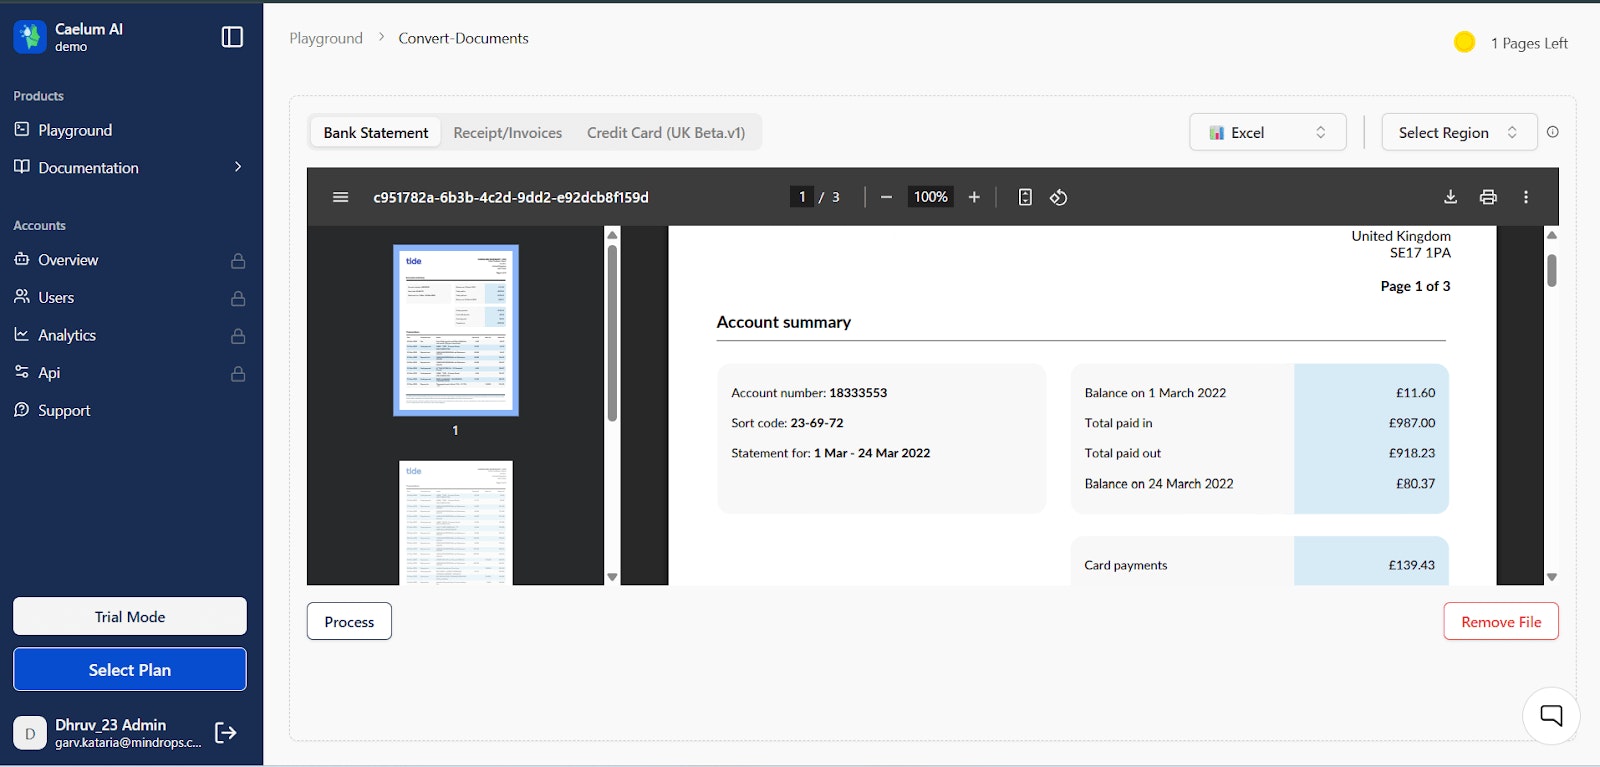Rotate the document with the rotate icon

[x=1058, y=197]
